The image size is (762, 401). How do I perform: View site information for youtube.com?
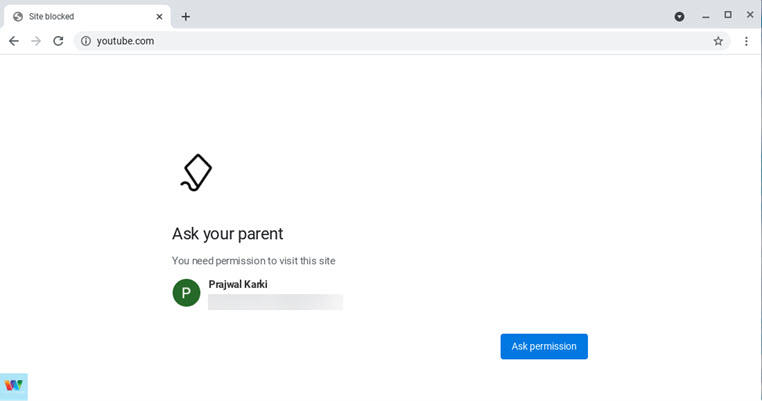tap(86, 41)
